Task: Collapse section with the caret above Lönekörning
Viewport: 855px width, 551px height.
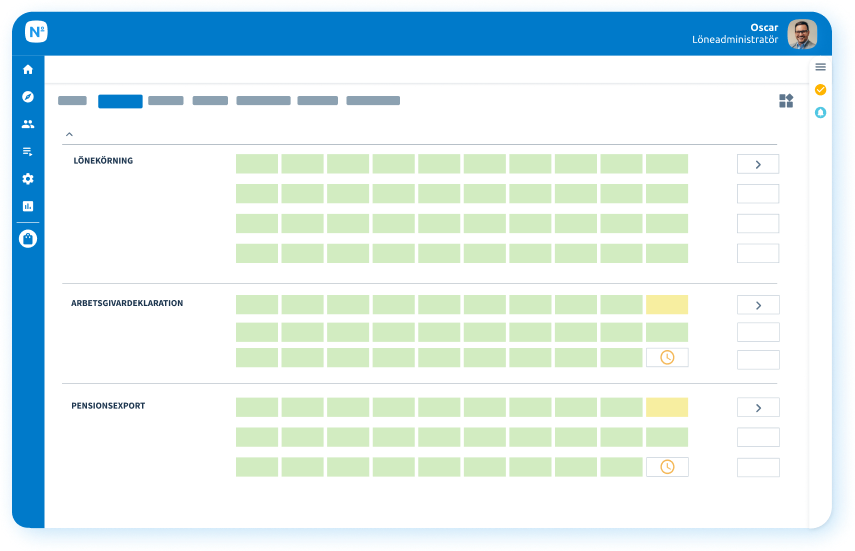Action: click(69, 134)
